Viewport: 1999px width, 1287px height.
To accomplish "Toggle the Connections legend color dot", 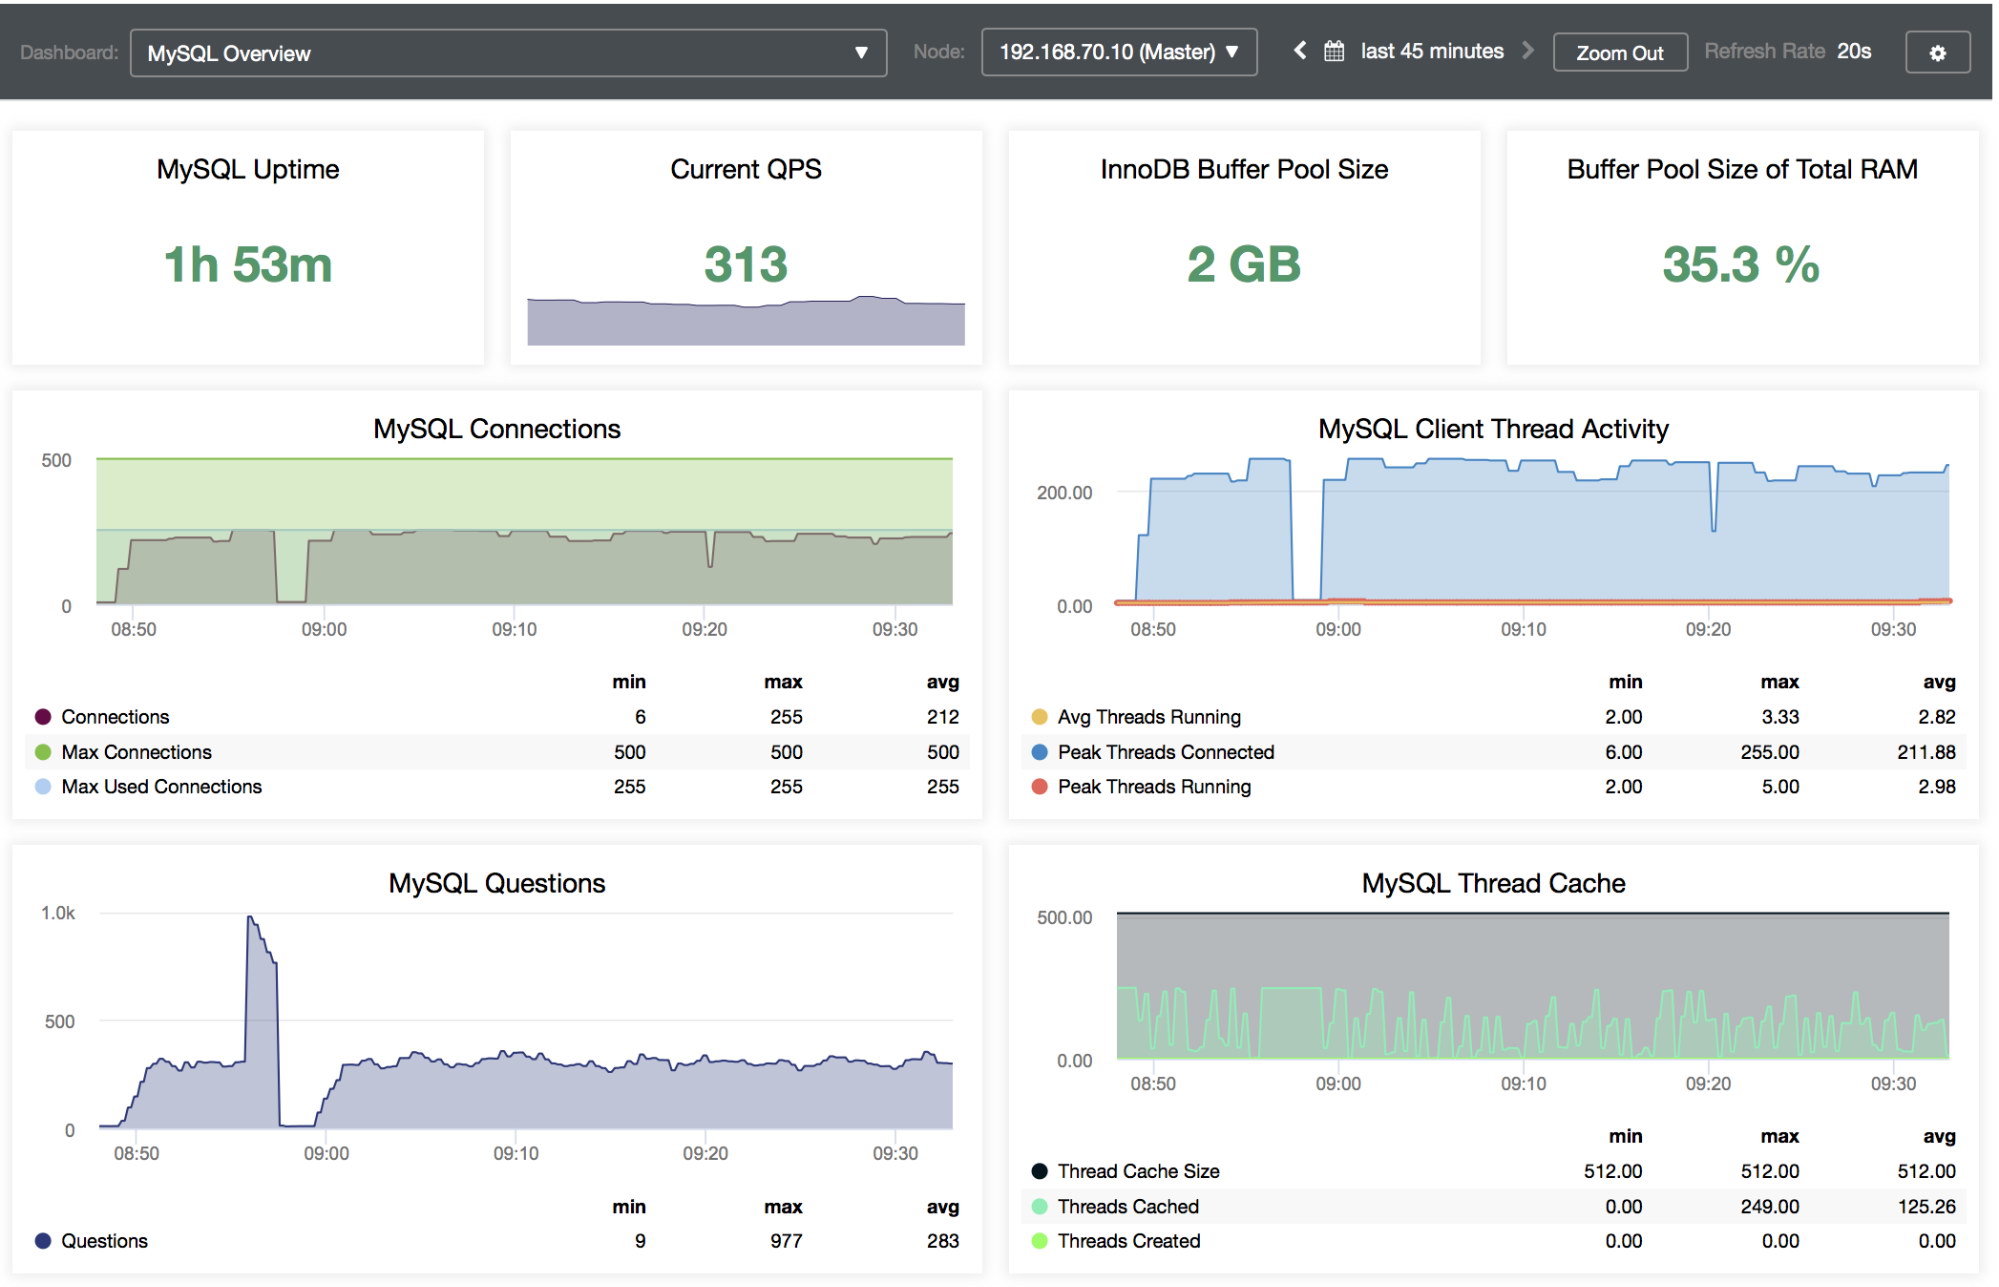I will coord(43,717).
